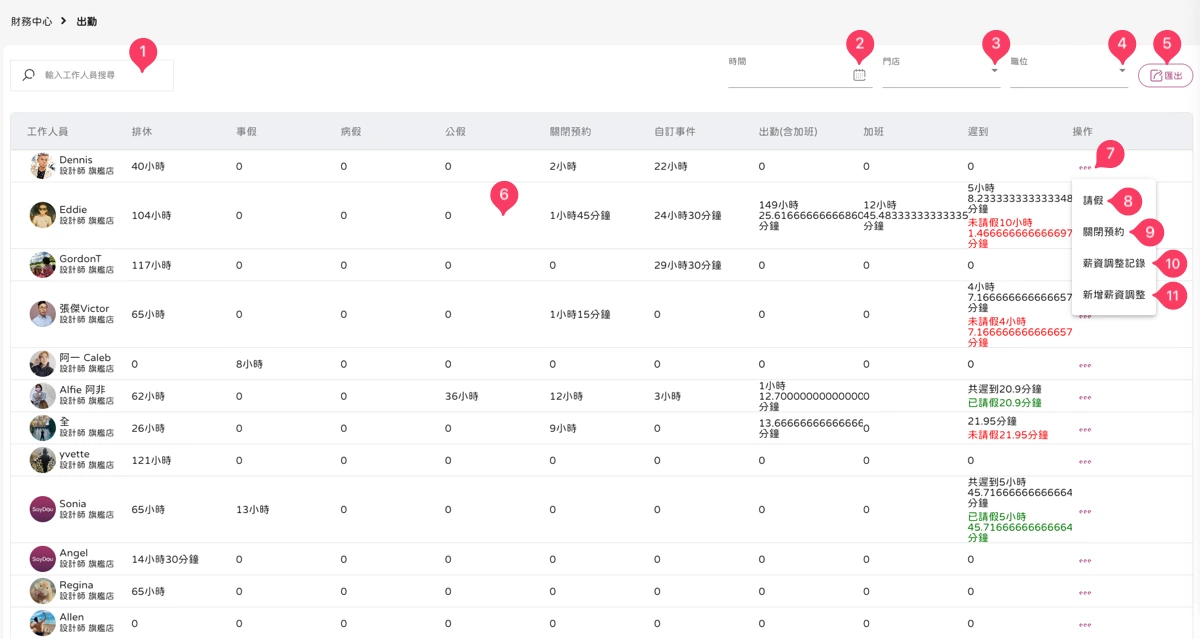Select 請假 from the context menu

click(x=1093, y=200)
